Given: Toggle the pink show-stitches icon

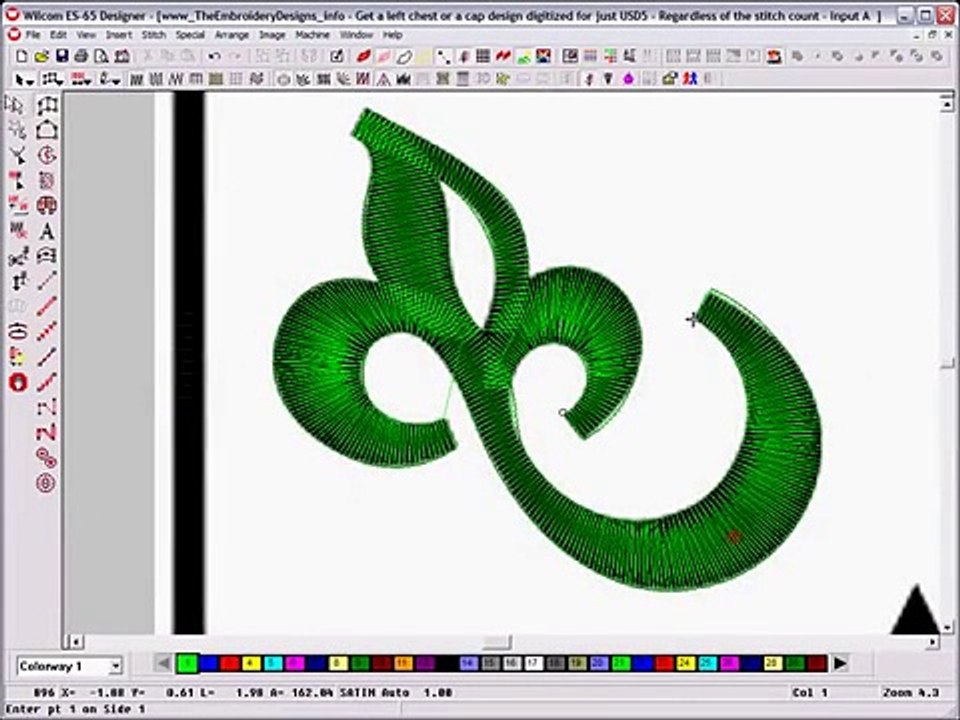Looking at the screenshot, I should (384, 57).
